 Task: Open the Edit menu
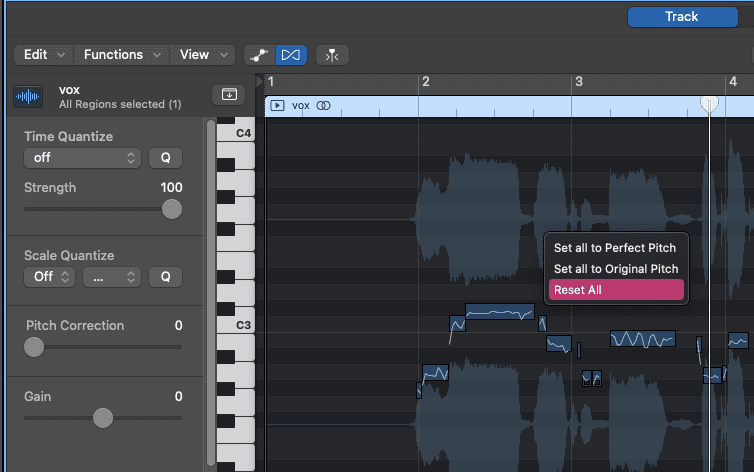44,55
